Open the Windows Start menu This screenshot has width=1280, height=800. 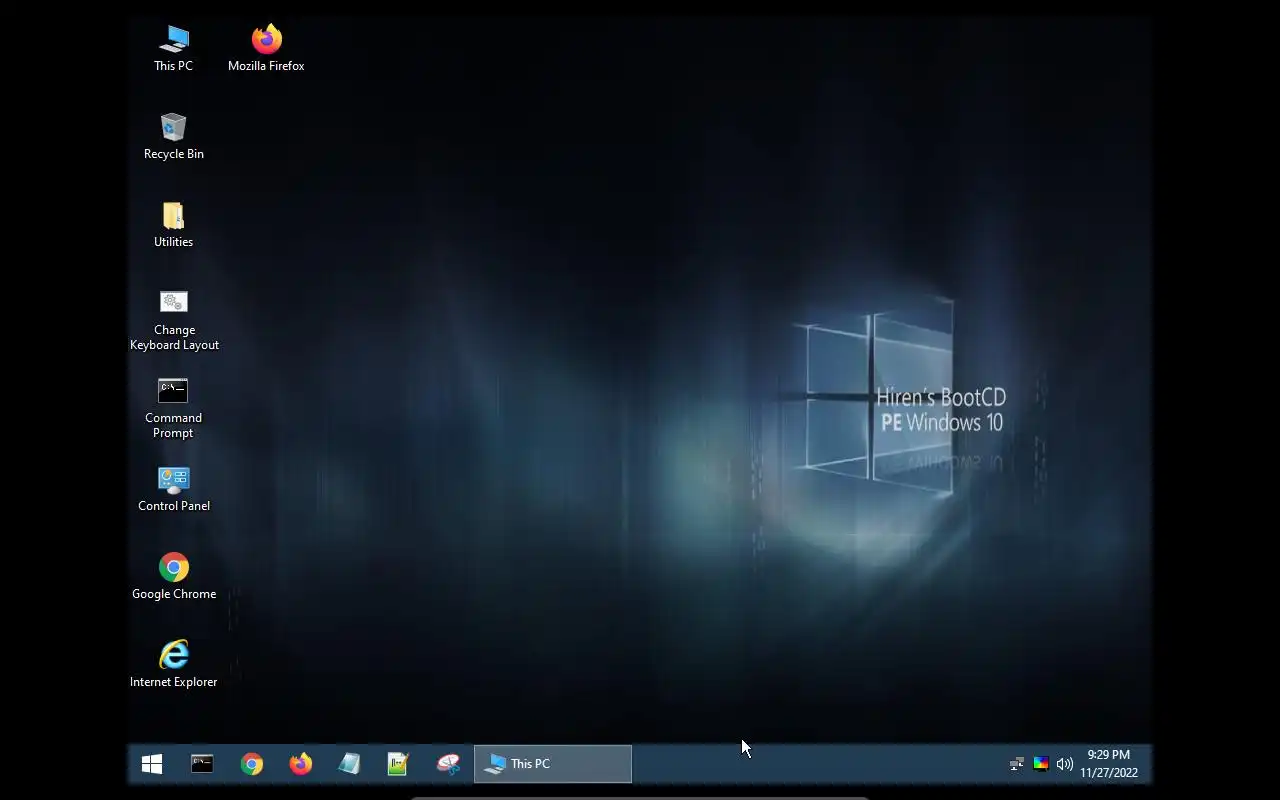(x=152, y=764)
